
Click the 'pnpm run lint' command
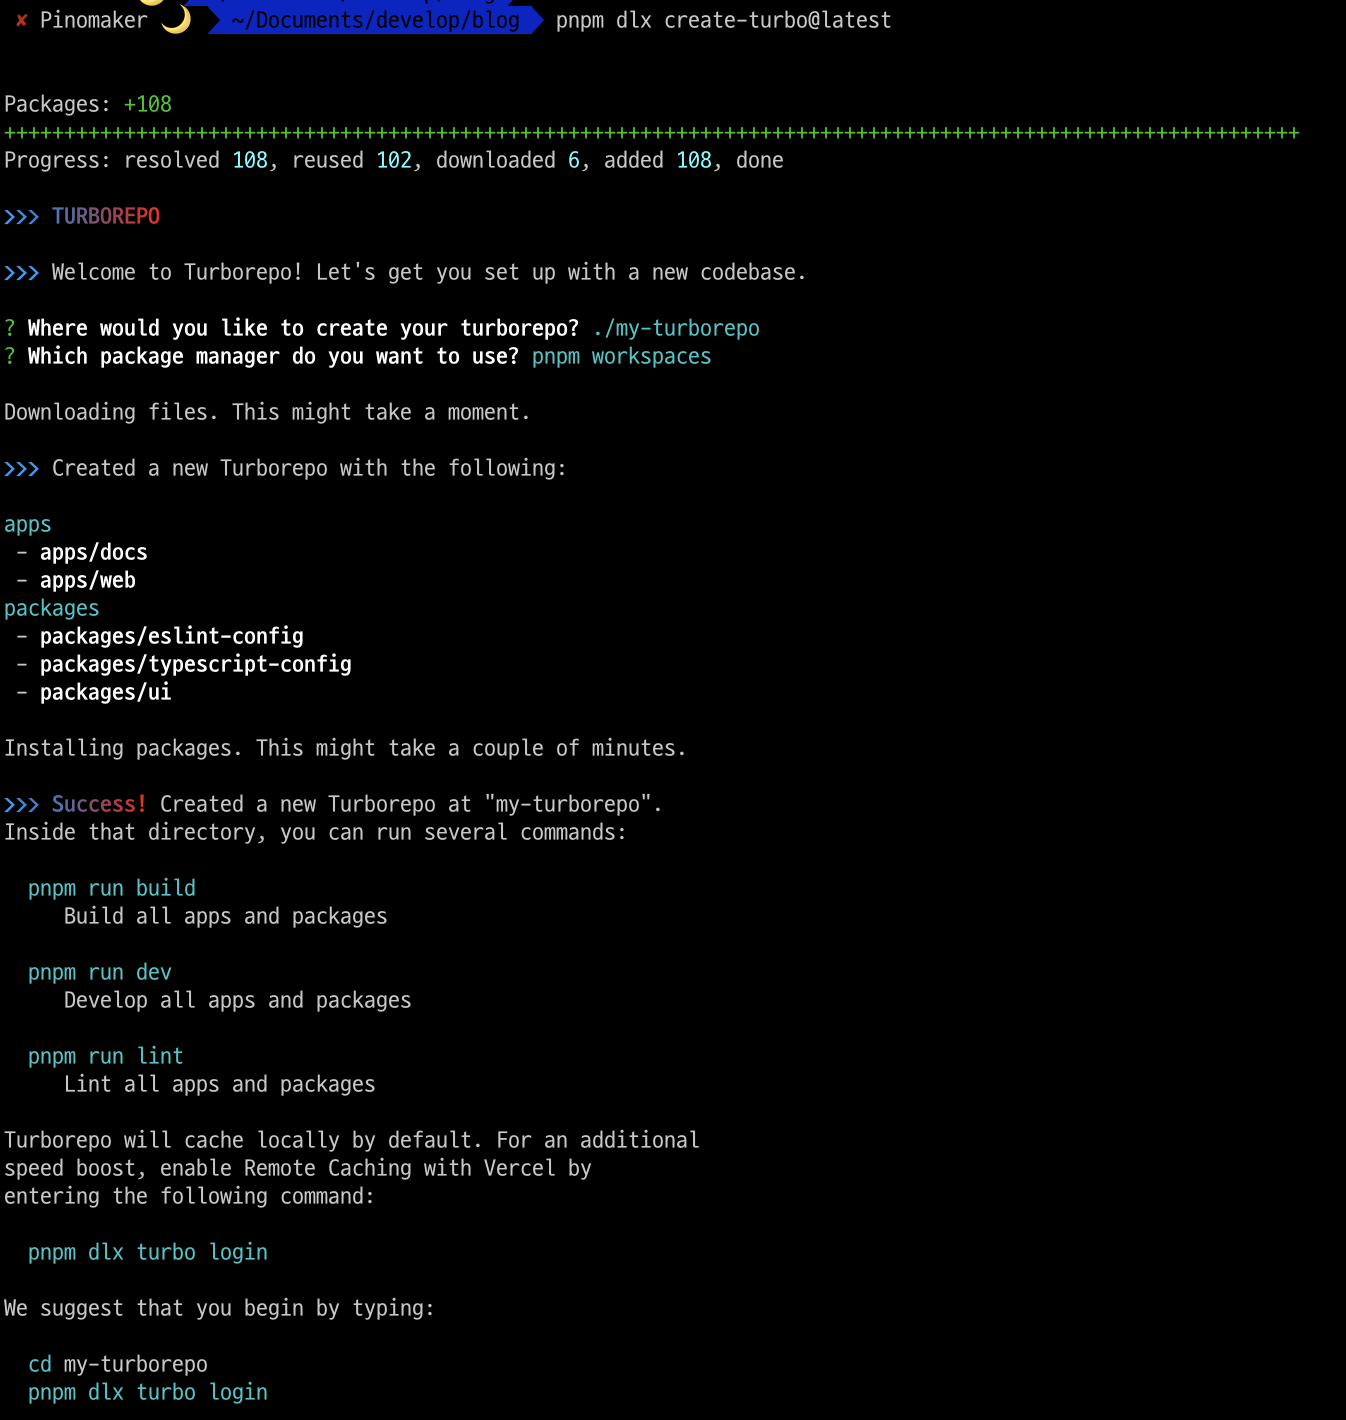tap(106, 1056)
